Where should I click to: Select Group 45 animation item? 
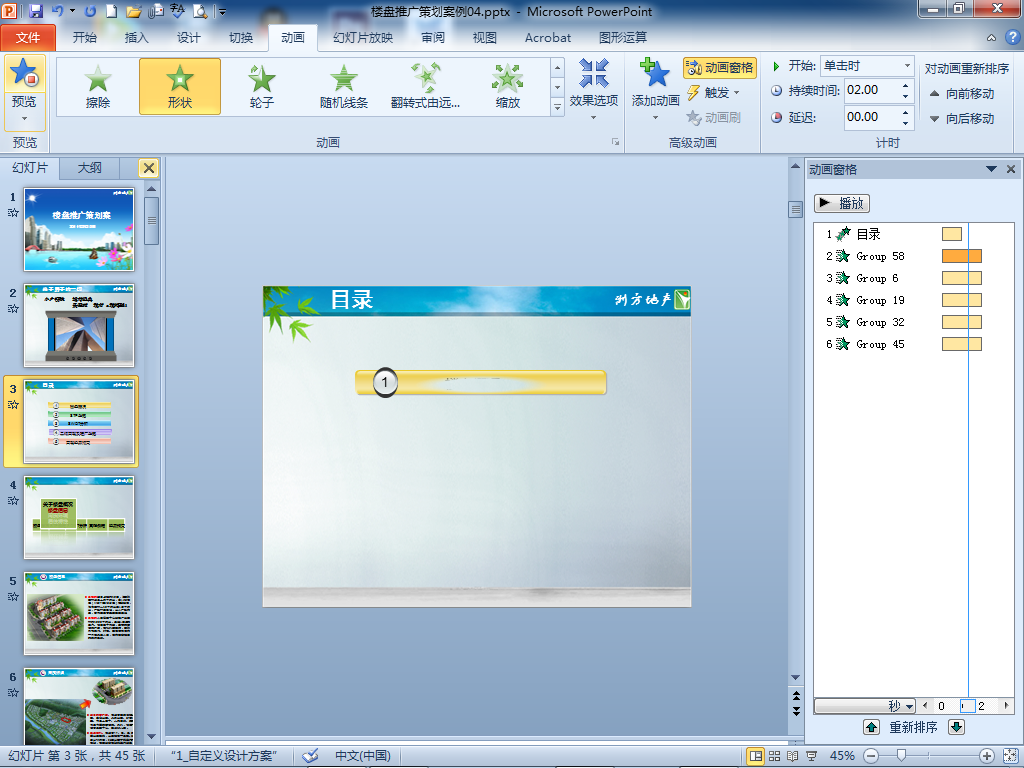point(880,344)
